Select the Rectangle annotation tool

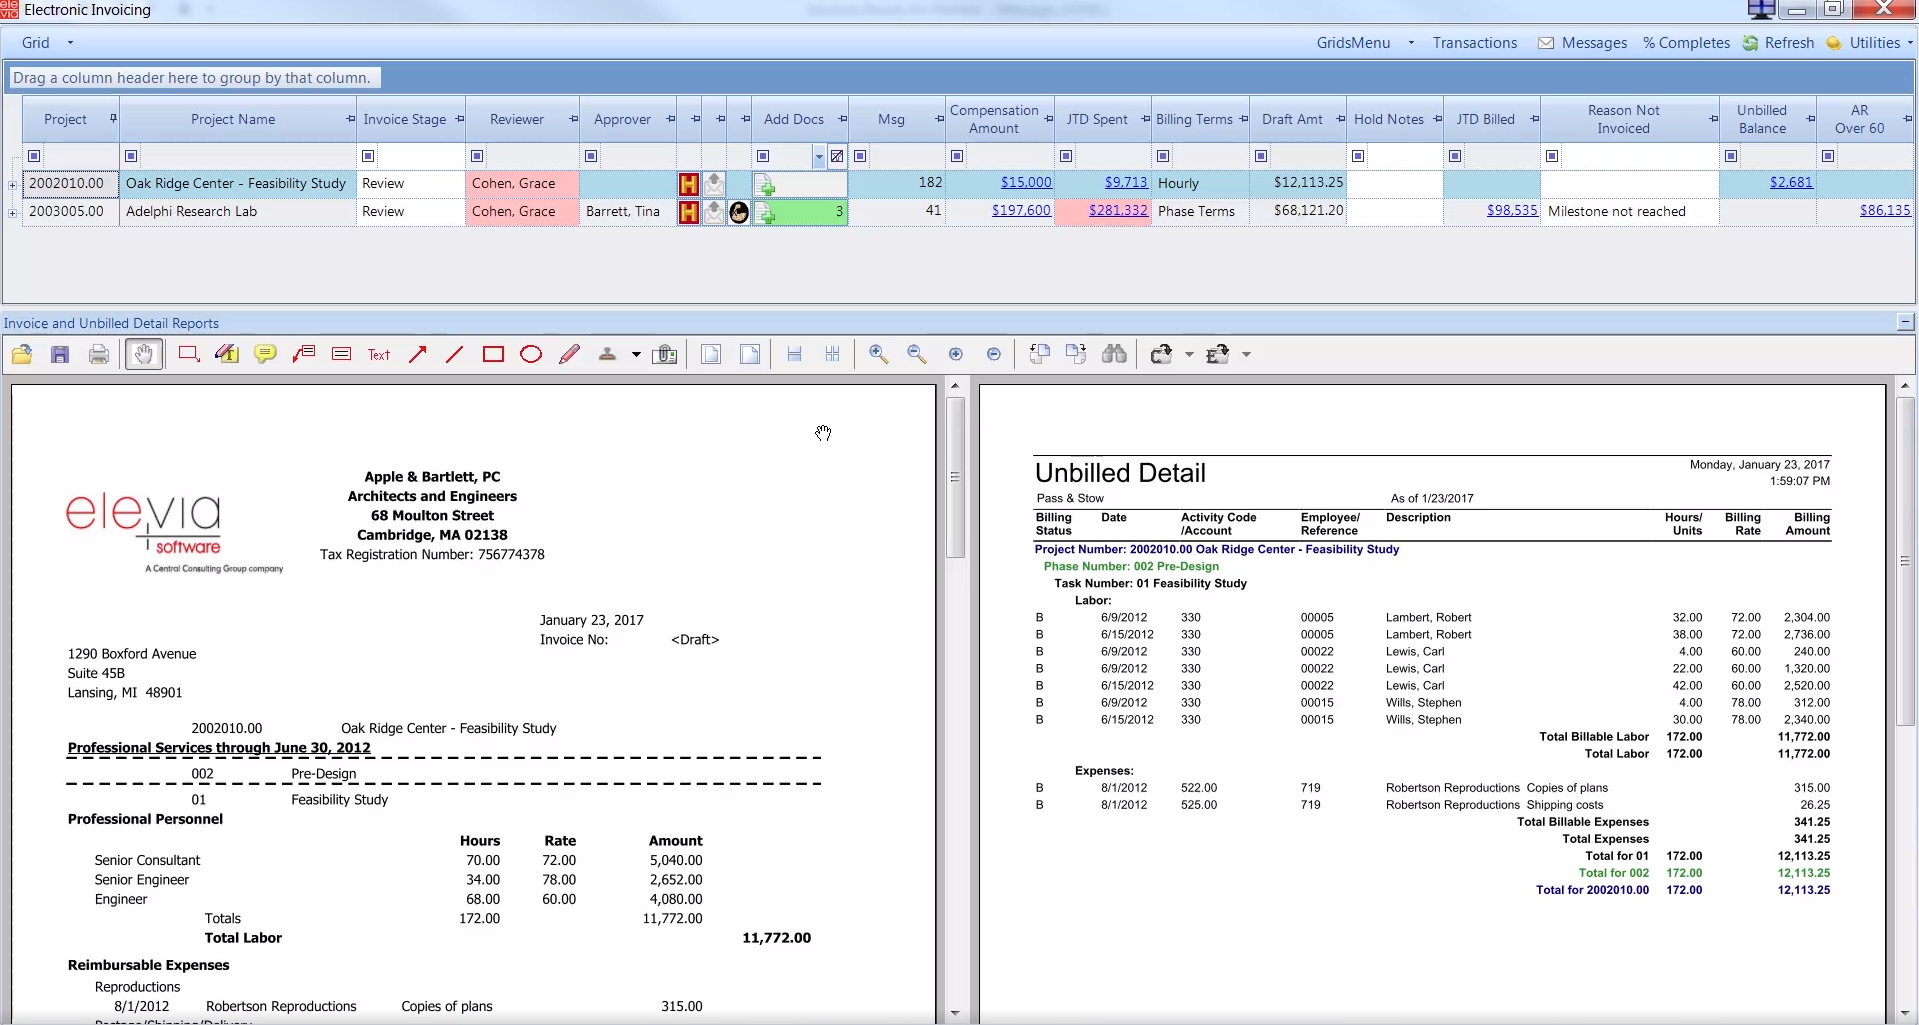pyautogui.click(x=494, y=354)
